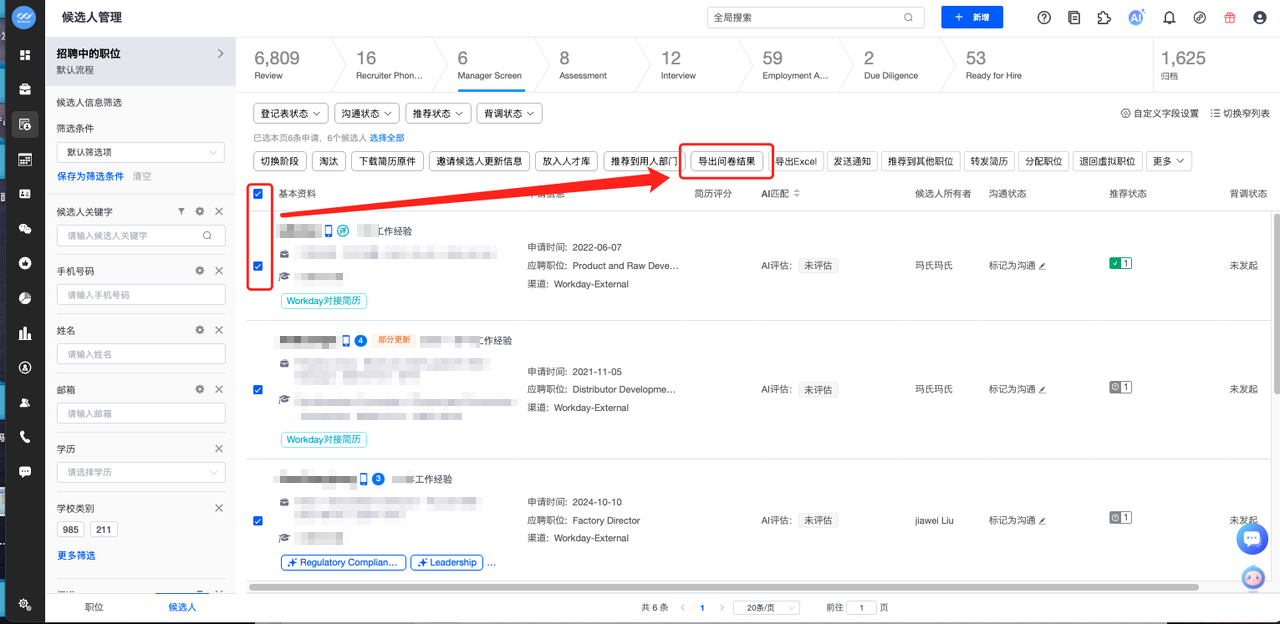Open the ID card icon in sidebar
This screenshot has width=1280, height=624.
(x=25, y=194)
